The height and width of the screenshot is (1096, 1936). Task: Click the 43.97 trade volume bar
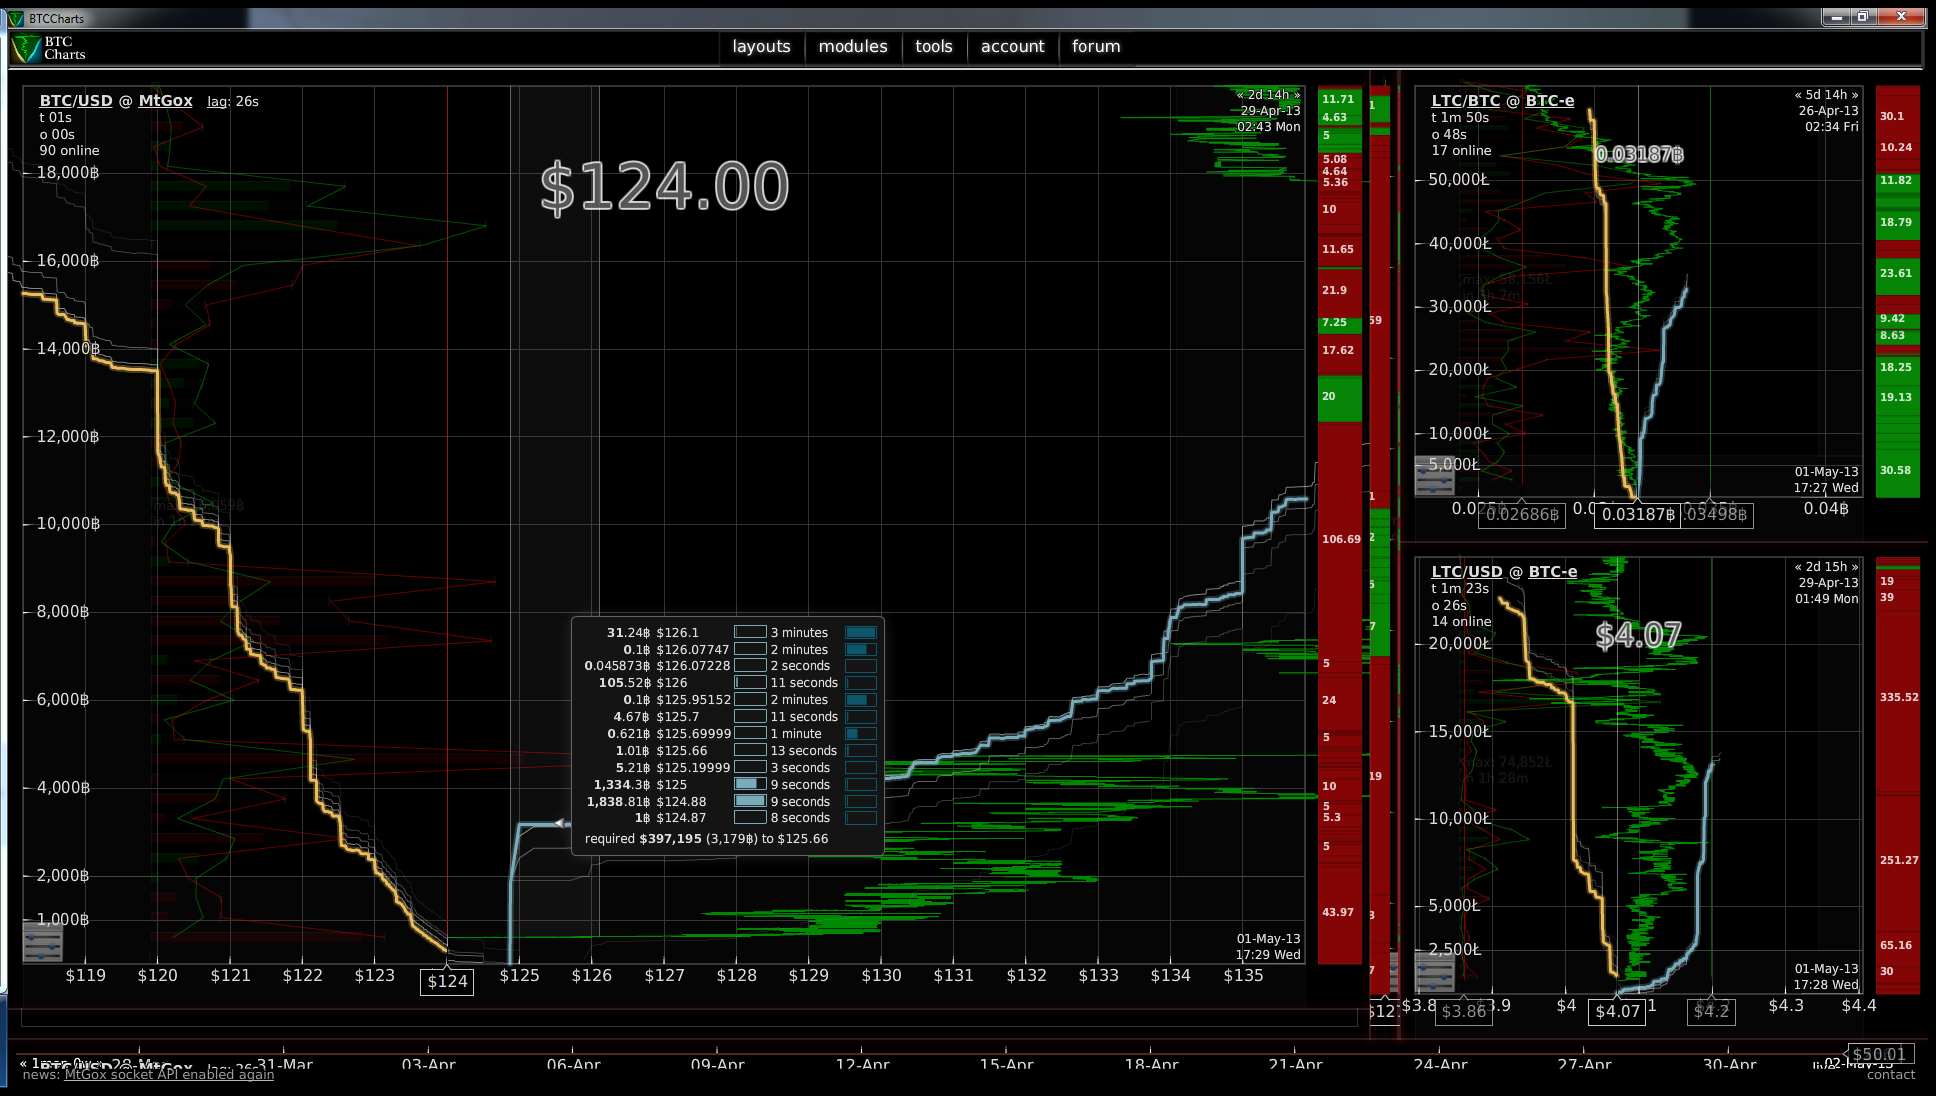point(1340,912)
